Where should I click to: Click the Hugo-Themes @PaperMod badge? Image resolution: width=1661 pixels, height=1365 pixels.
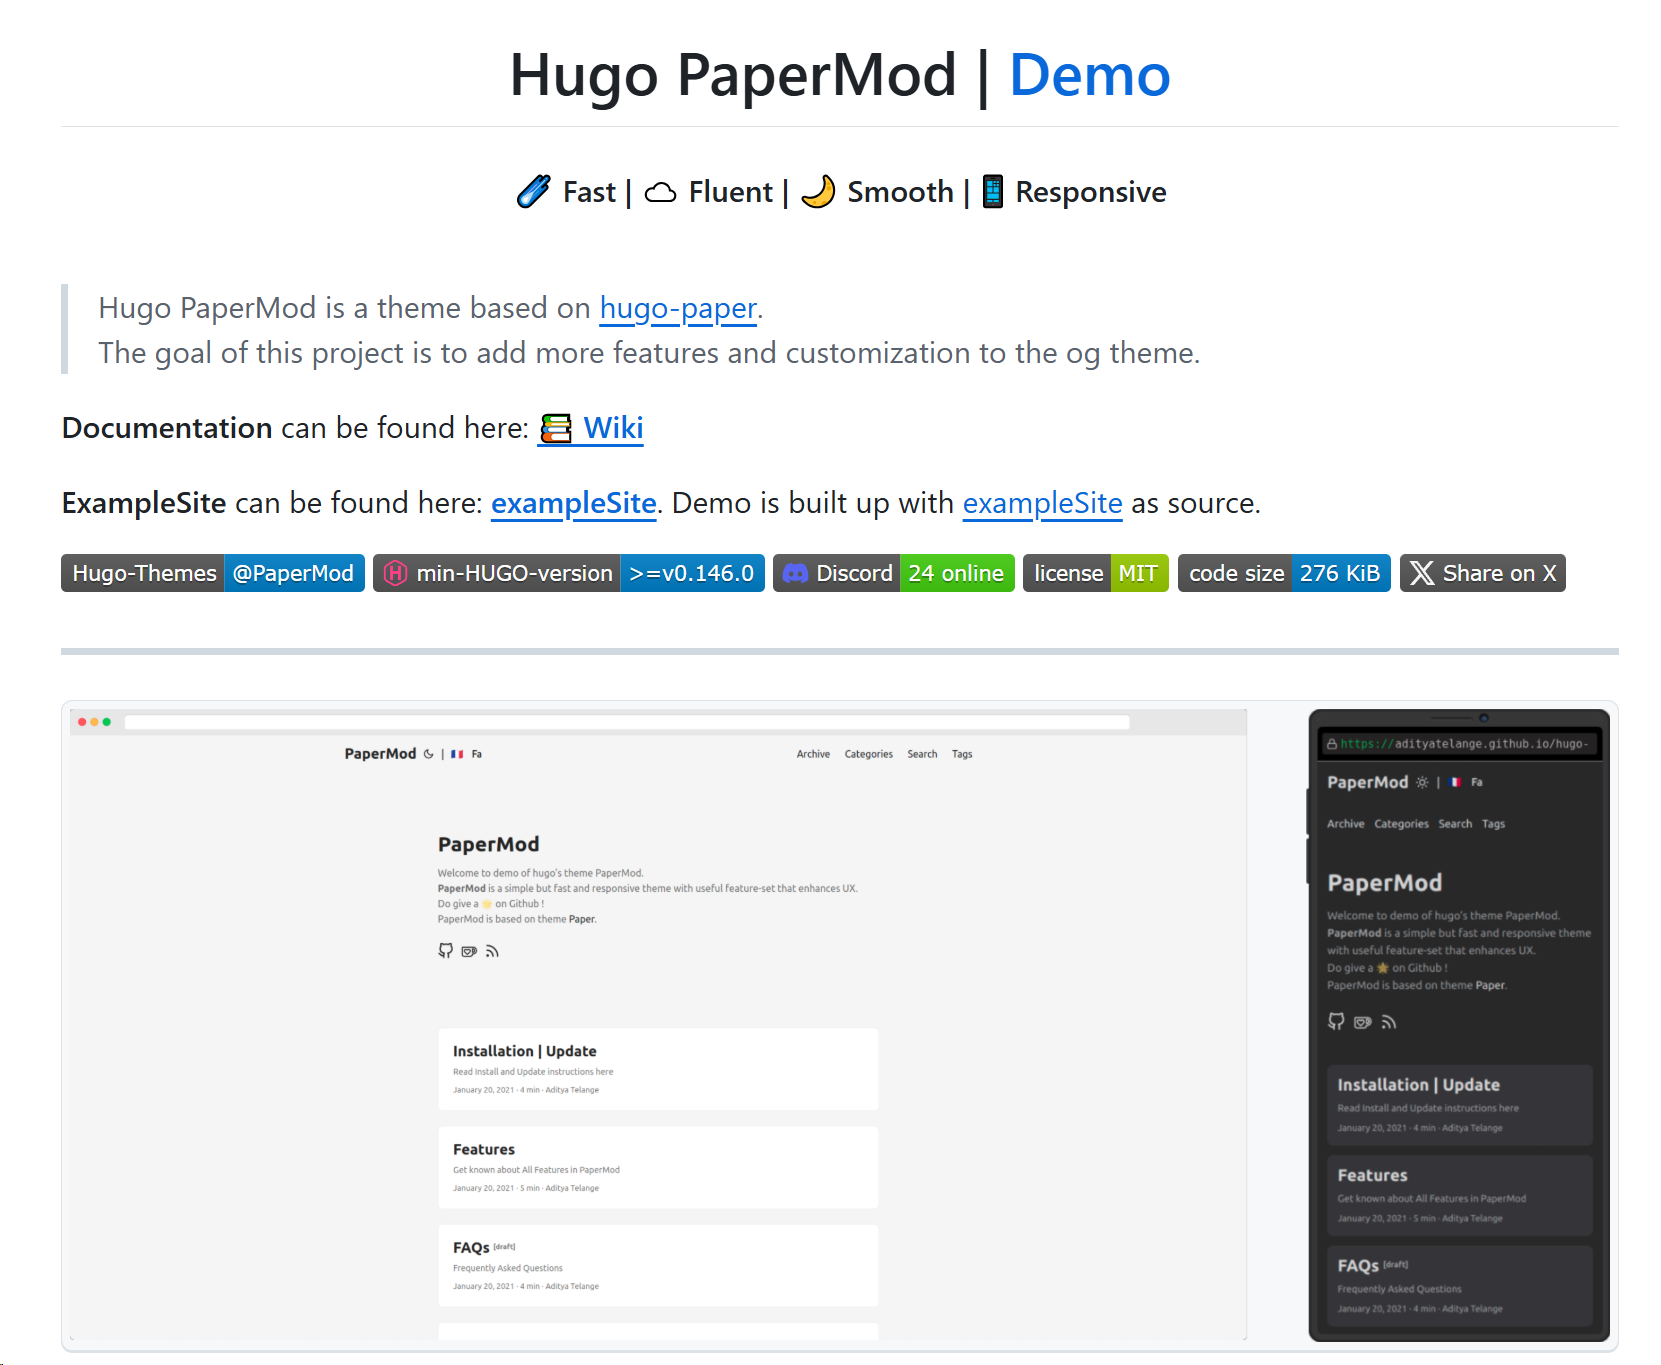pos(213,573)
